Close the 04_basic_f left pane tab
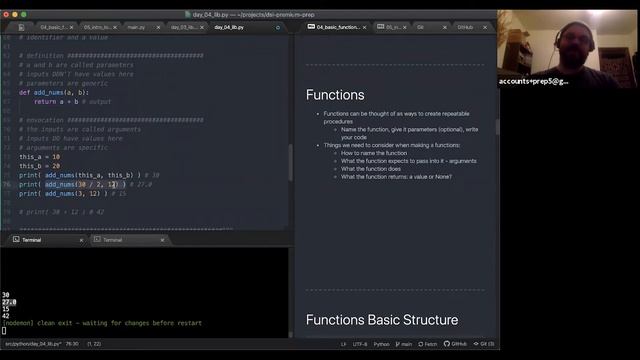 click(x=71, y=27)
